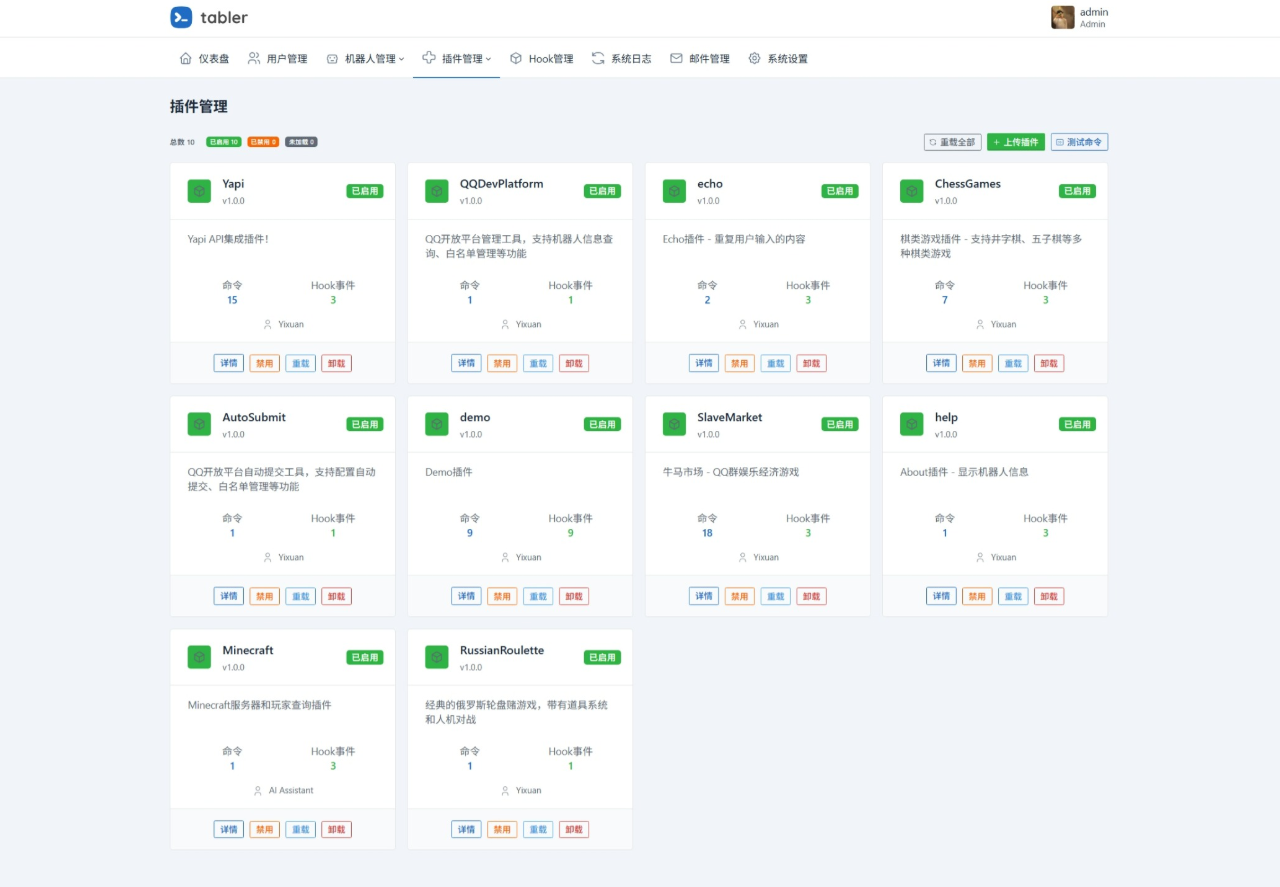
Task: View 详情 for the AutoSubmit plugin
Action: click(x=229, y=596)
